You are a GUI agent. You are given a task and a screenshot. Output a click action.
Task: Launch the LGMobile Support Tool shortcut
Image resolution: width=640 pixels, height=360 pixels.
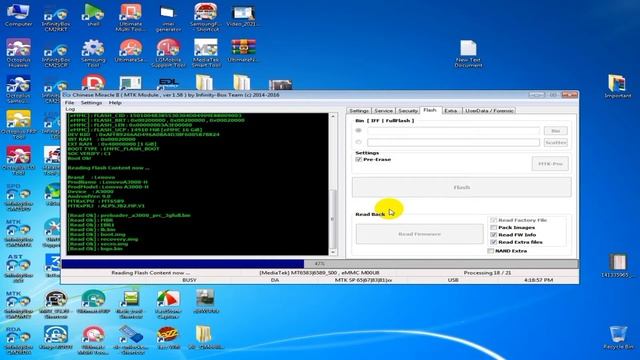click(168, 53)
